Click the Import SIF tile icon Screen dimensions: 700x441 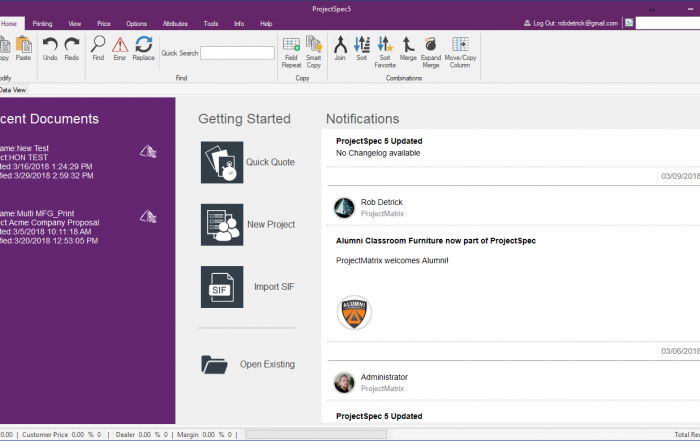click(x=222, y=287)
